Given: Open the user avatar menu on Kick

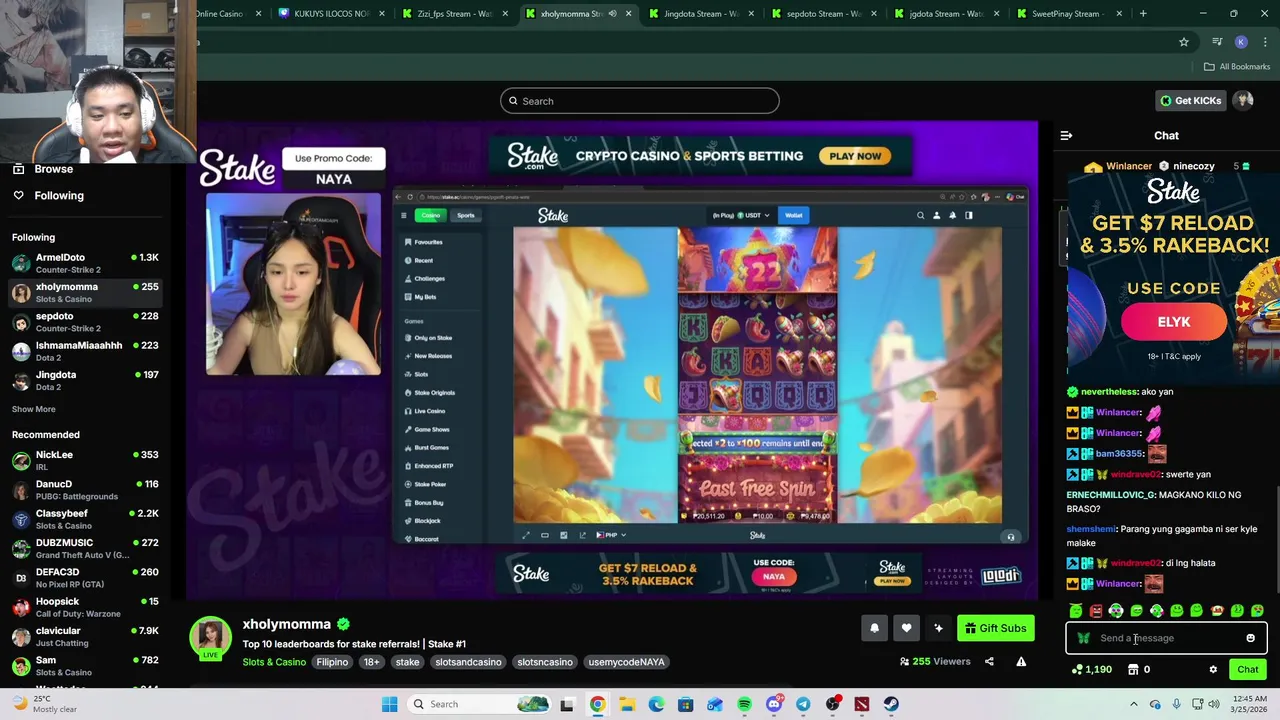Looking at the screenshot, I should (1244, 101).
